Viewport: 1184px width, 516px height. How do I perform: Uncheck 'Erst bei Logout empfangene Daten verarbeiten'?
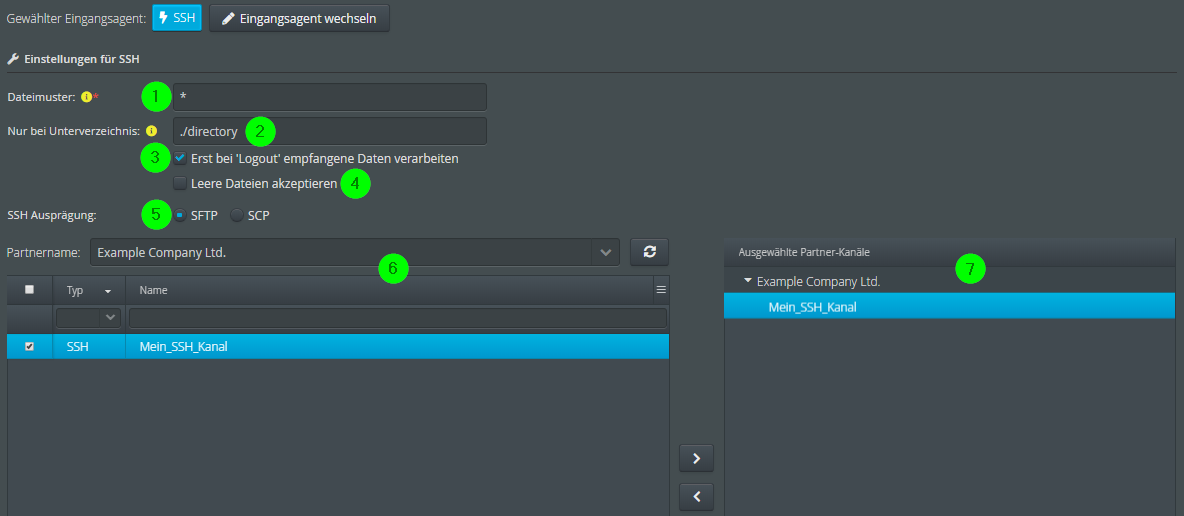(180, 159)
